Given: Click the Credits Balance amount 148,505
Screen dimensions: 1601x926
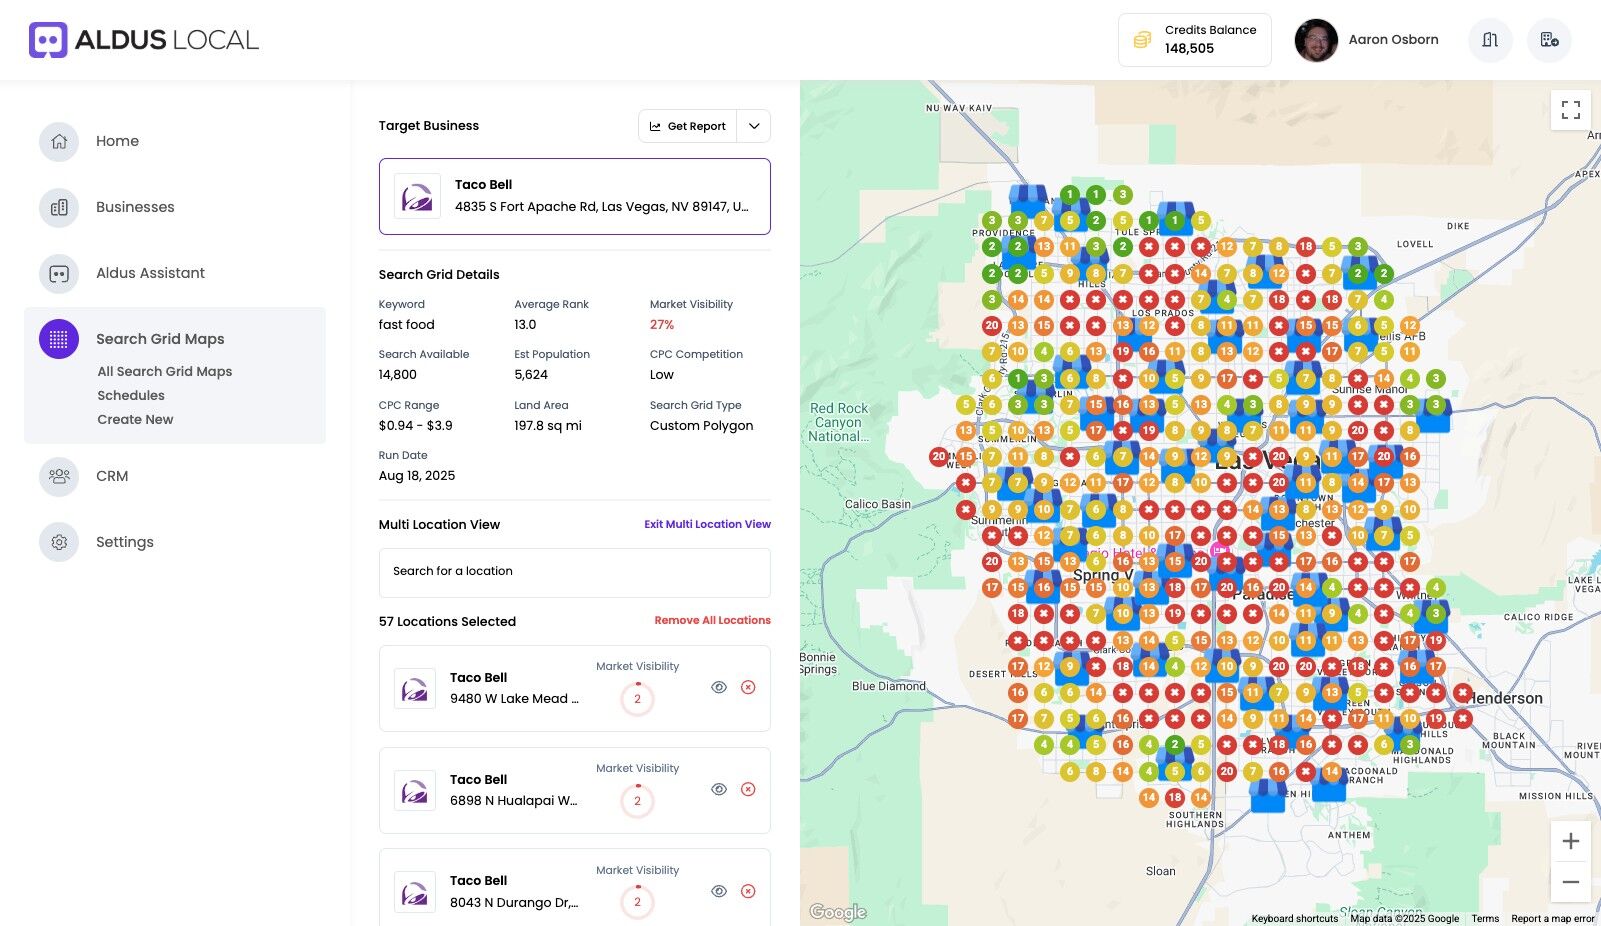Looking at the screenshot, I should pyautogui.click(x=1189, y=48).
